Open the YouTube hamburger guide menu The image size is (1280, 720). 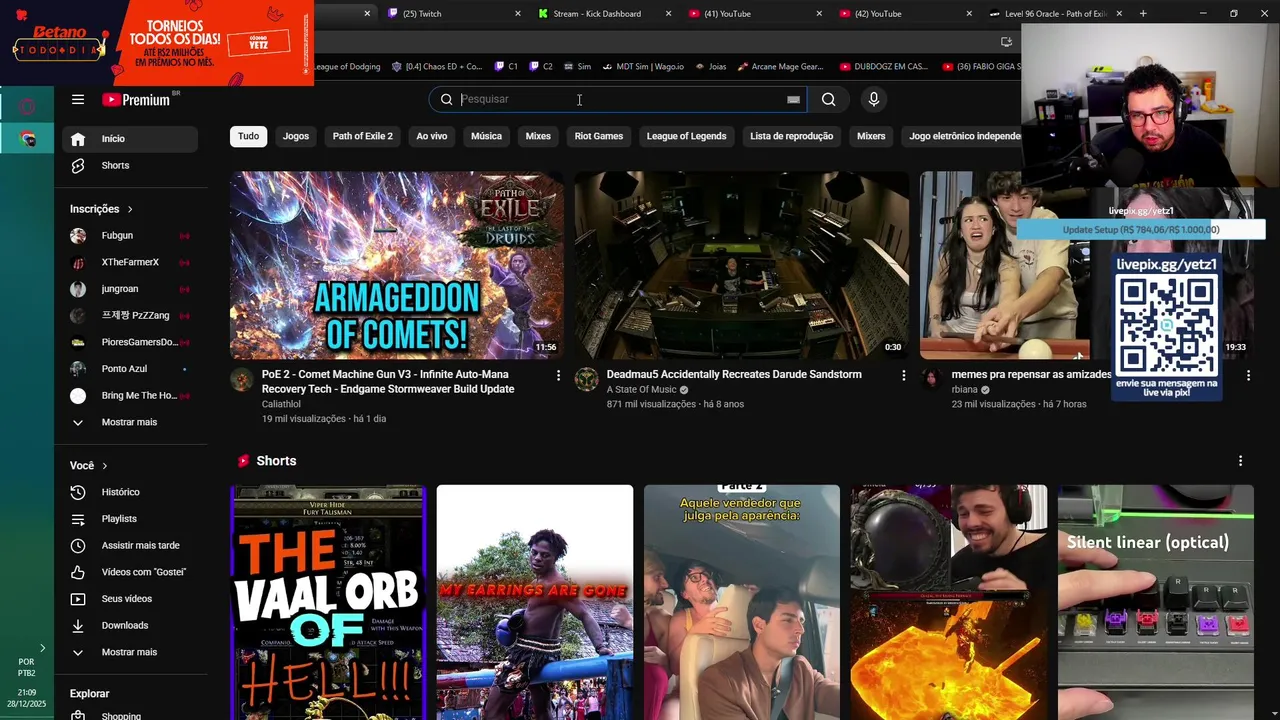[x=78, y=99]
